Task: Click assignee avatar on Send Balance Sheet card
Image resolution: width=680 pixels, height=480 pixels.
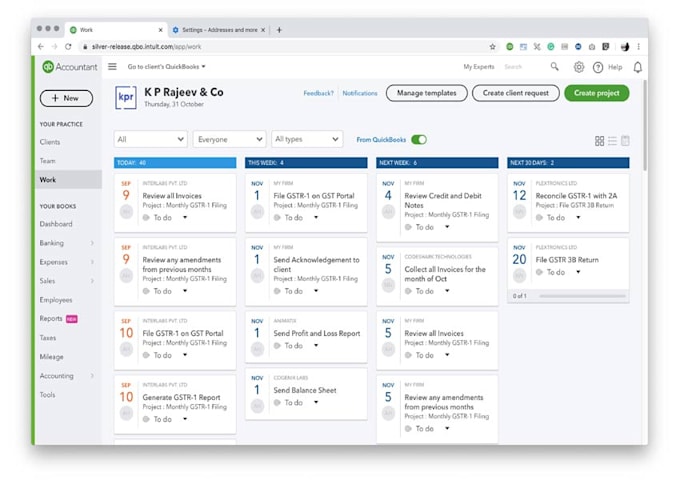Action: pos(257,405)
